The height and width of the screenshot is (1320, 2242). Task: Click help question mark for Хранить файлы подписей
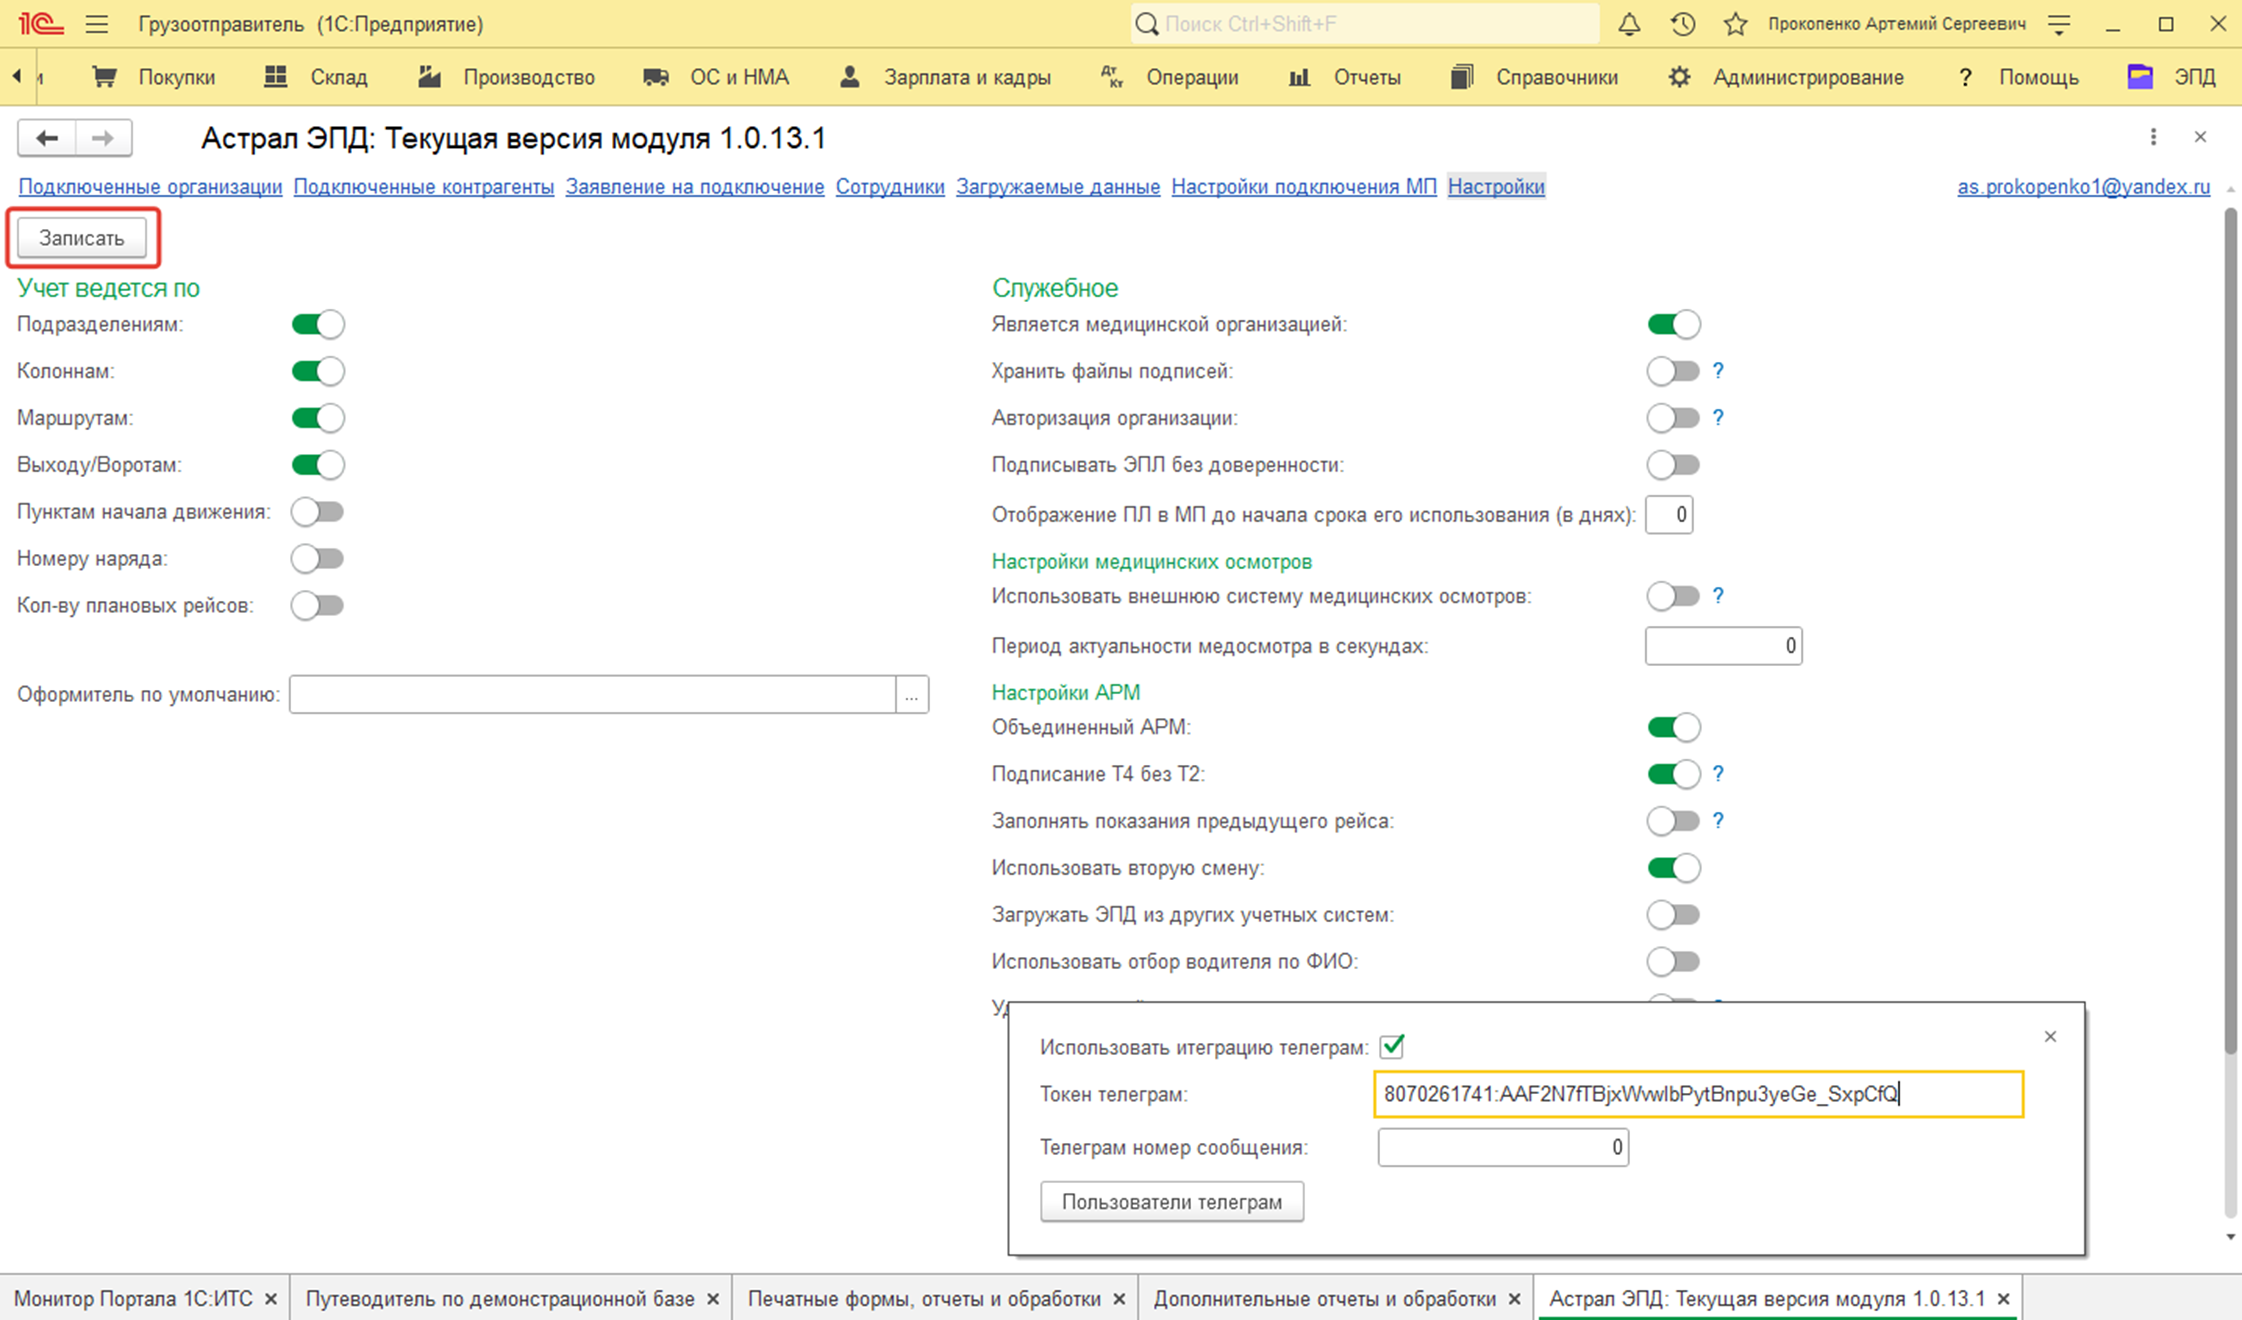(1718, 371)
